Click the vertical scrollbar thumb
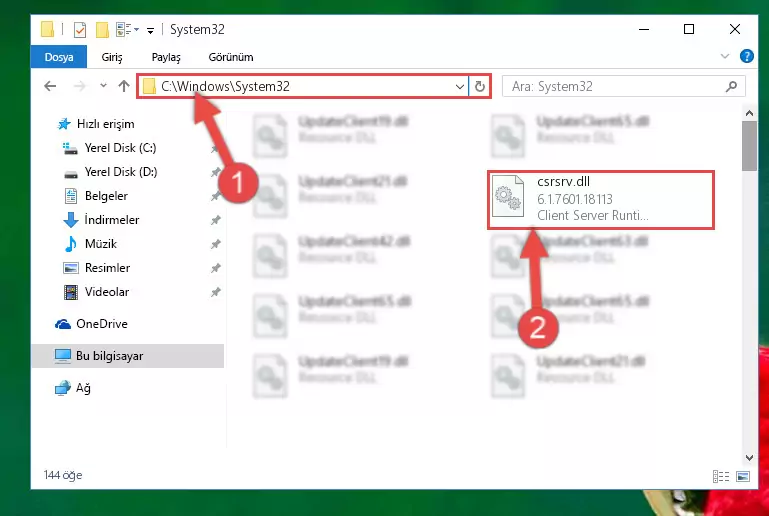 (749, 146)
